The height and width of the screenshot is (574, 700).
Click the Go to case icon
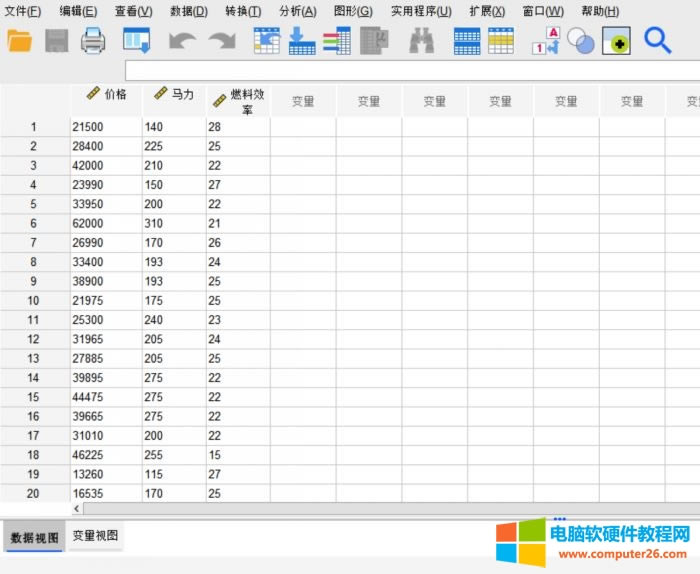267,41
